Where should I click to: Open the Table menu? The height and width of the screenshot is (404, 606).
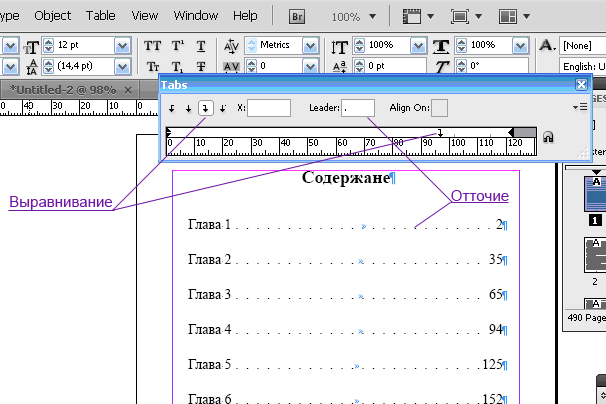coord(100,16)
